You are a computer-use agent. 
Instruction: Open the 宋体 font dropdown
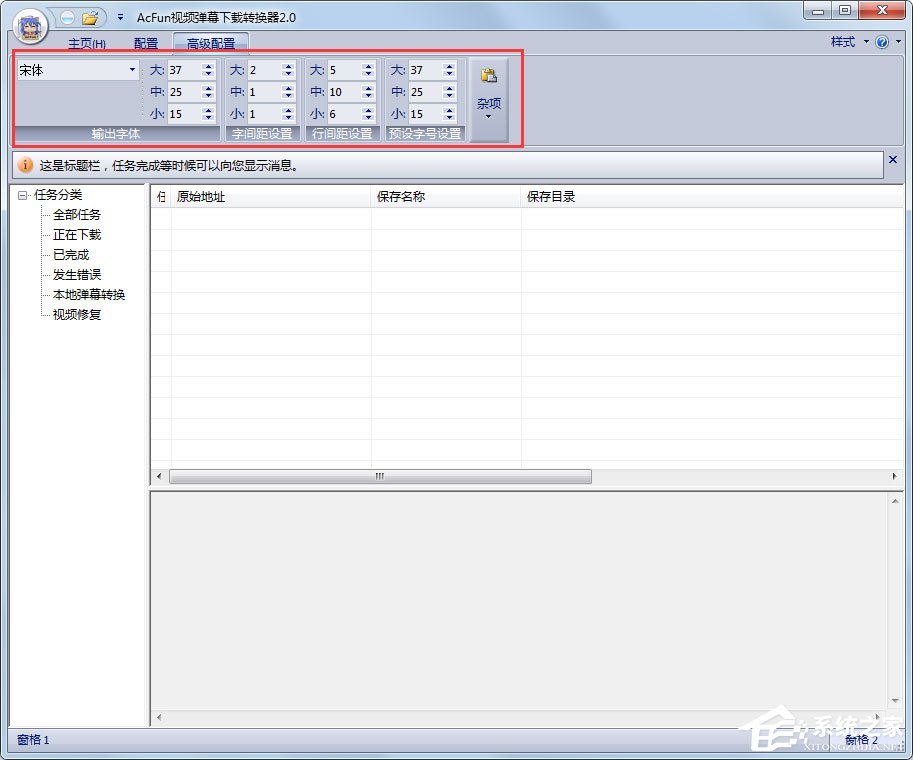tap(132, 70)
